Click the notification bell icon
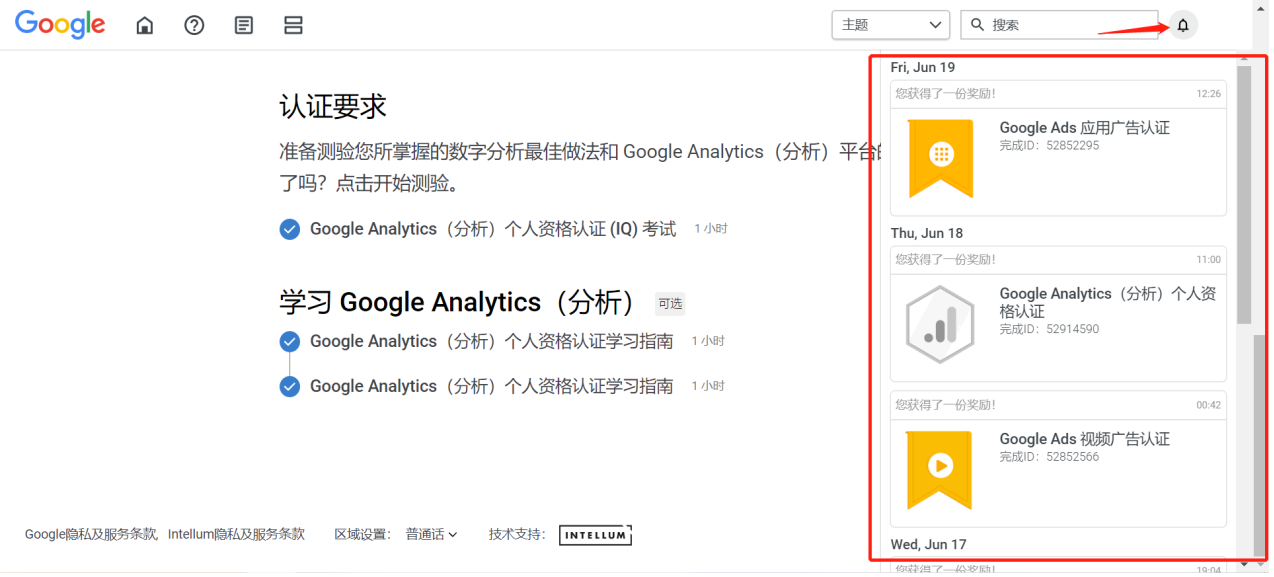Image resolution: width=1274 pixels, height=577 pixels. (x=1183, y=25)
